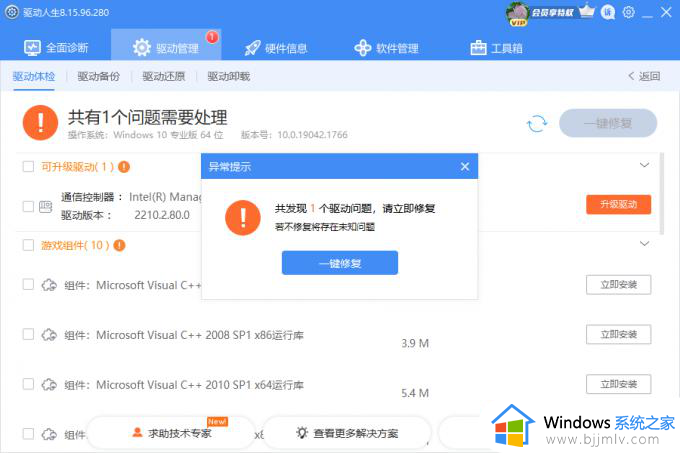Collapse the 可升级驱动 section chevron
The image size is (680, 453).
644,165
